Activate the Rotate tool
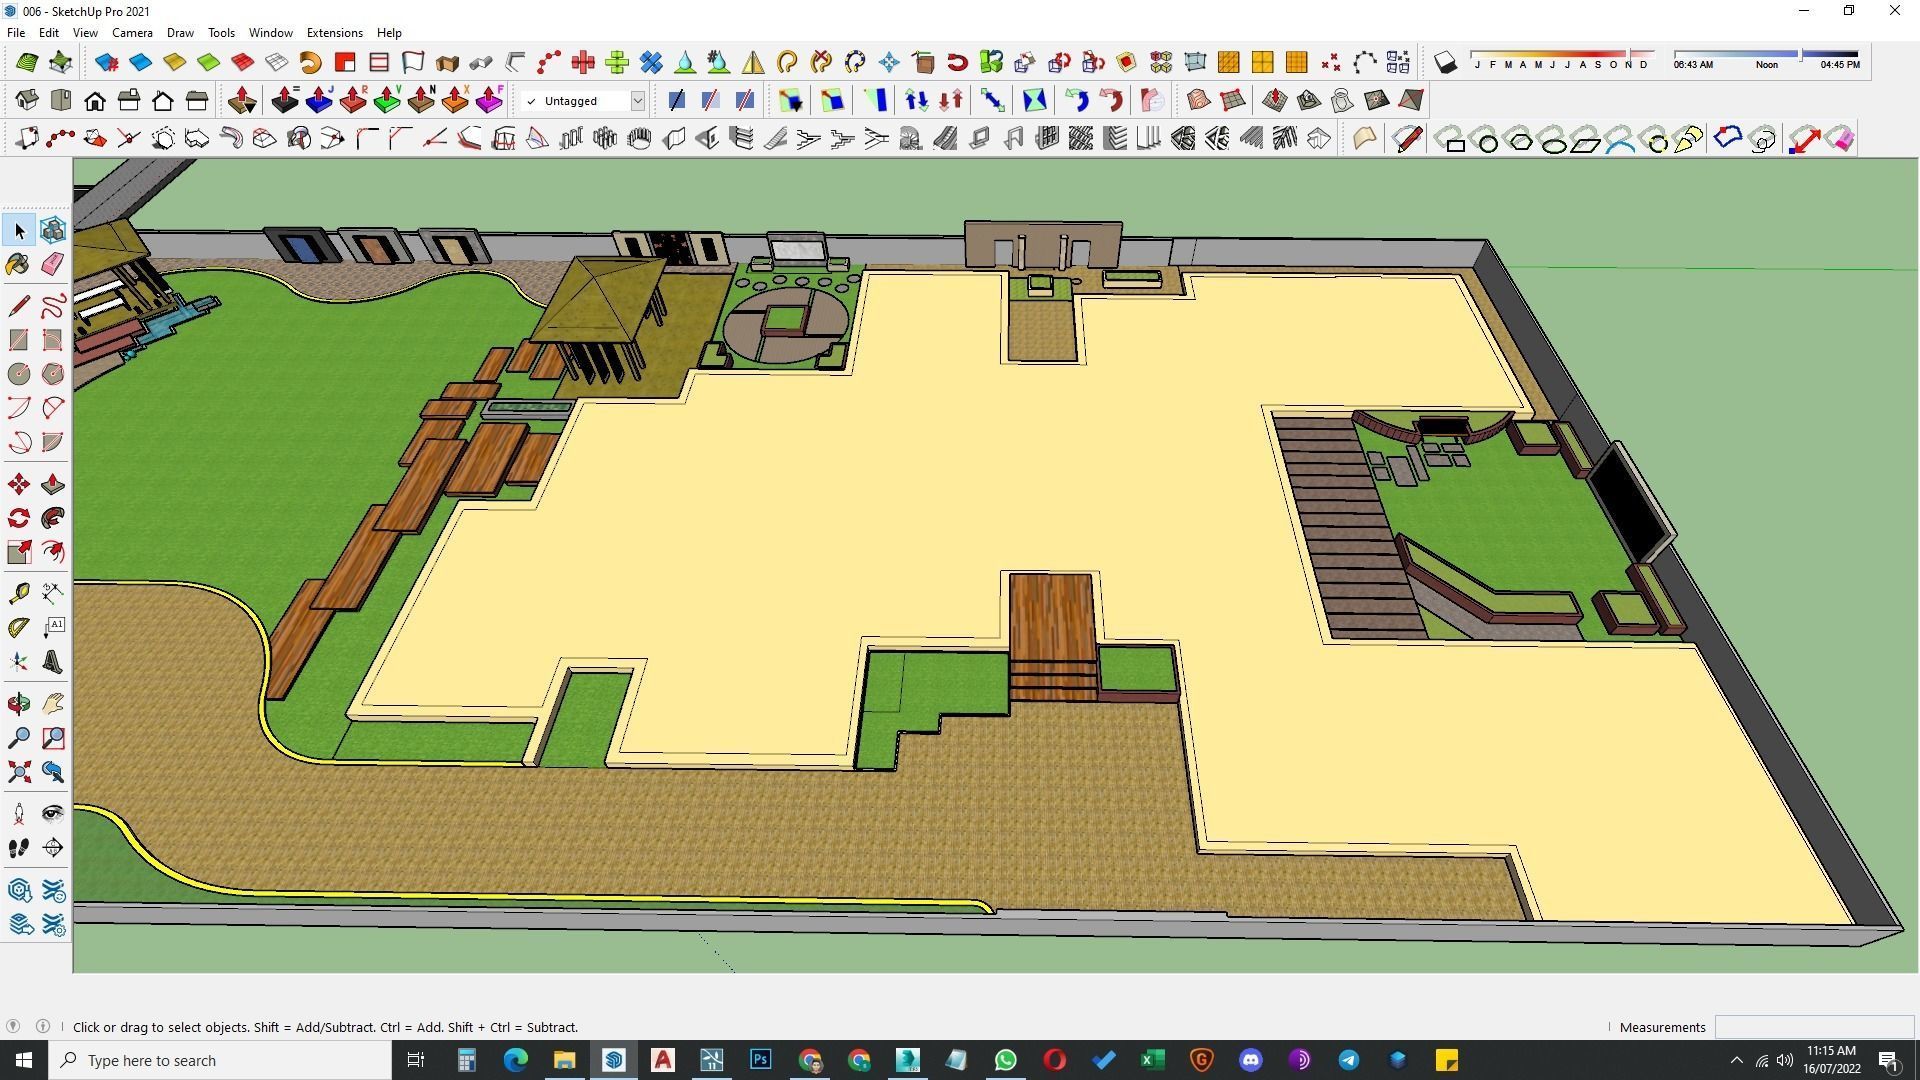 click(x=18, y=518)
